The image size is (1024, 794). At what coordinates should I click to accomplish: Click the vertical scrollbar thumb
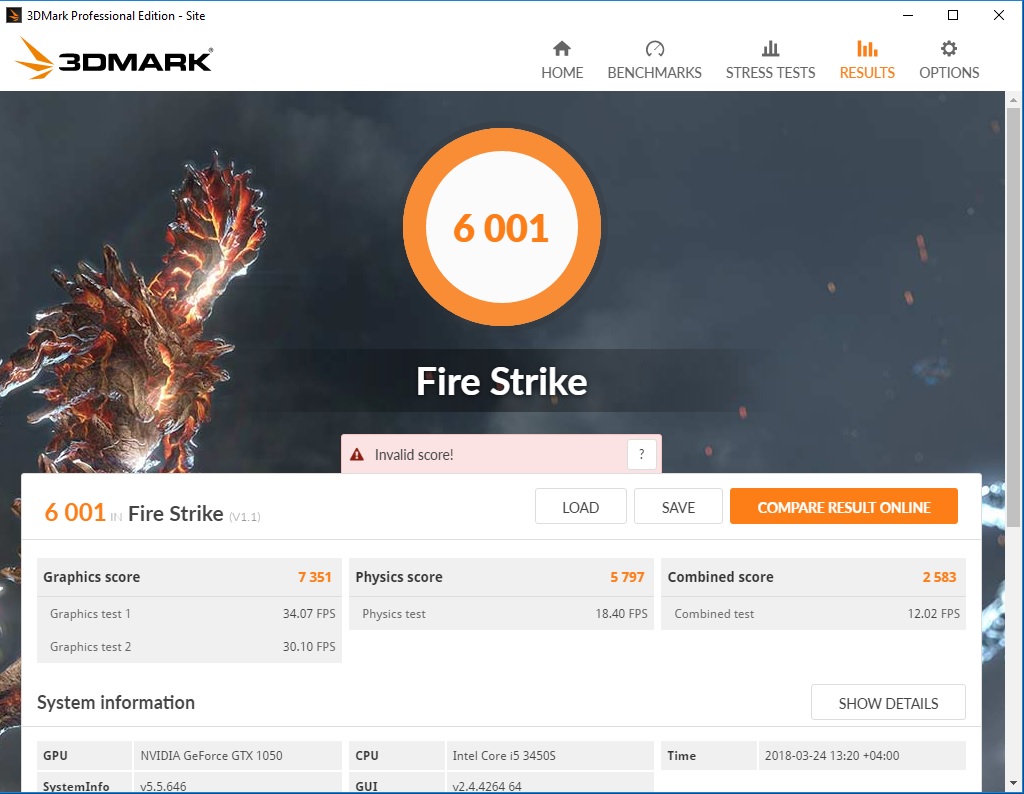pos(1014,317)
